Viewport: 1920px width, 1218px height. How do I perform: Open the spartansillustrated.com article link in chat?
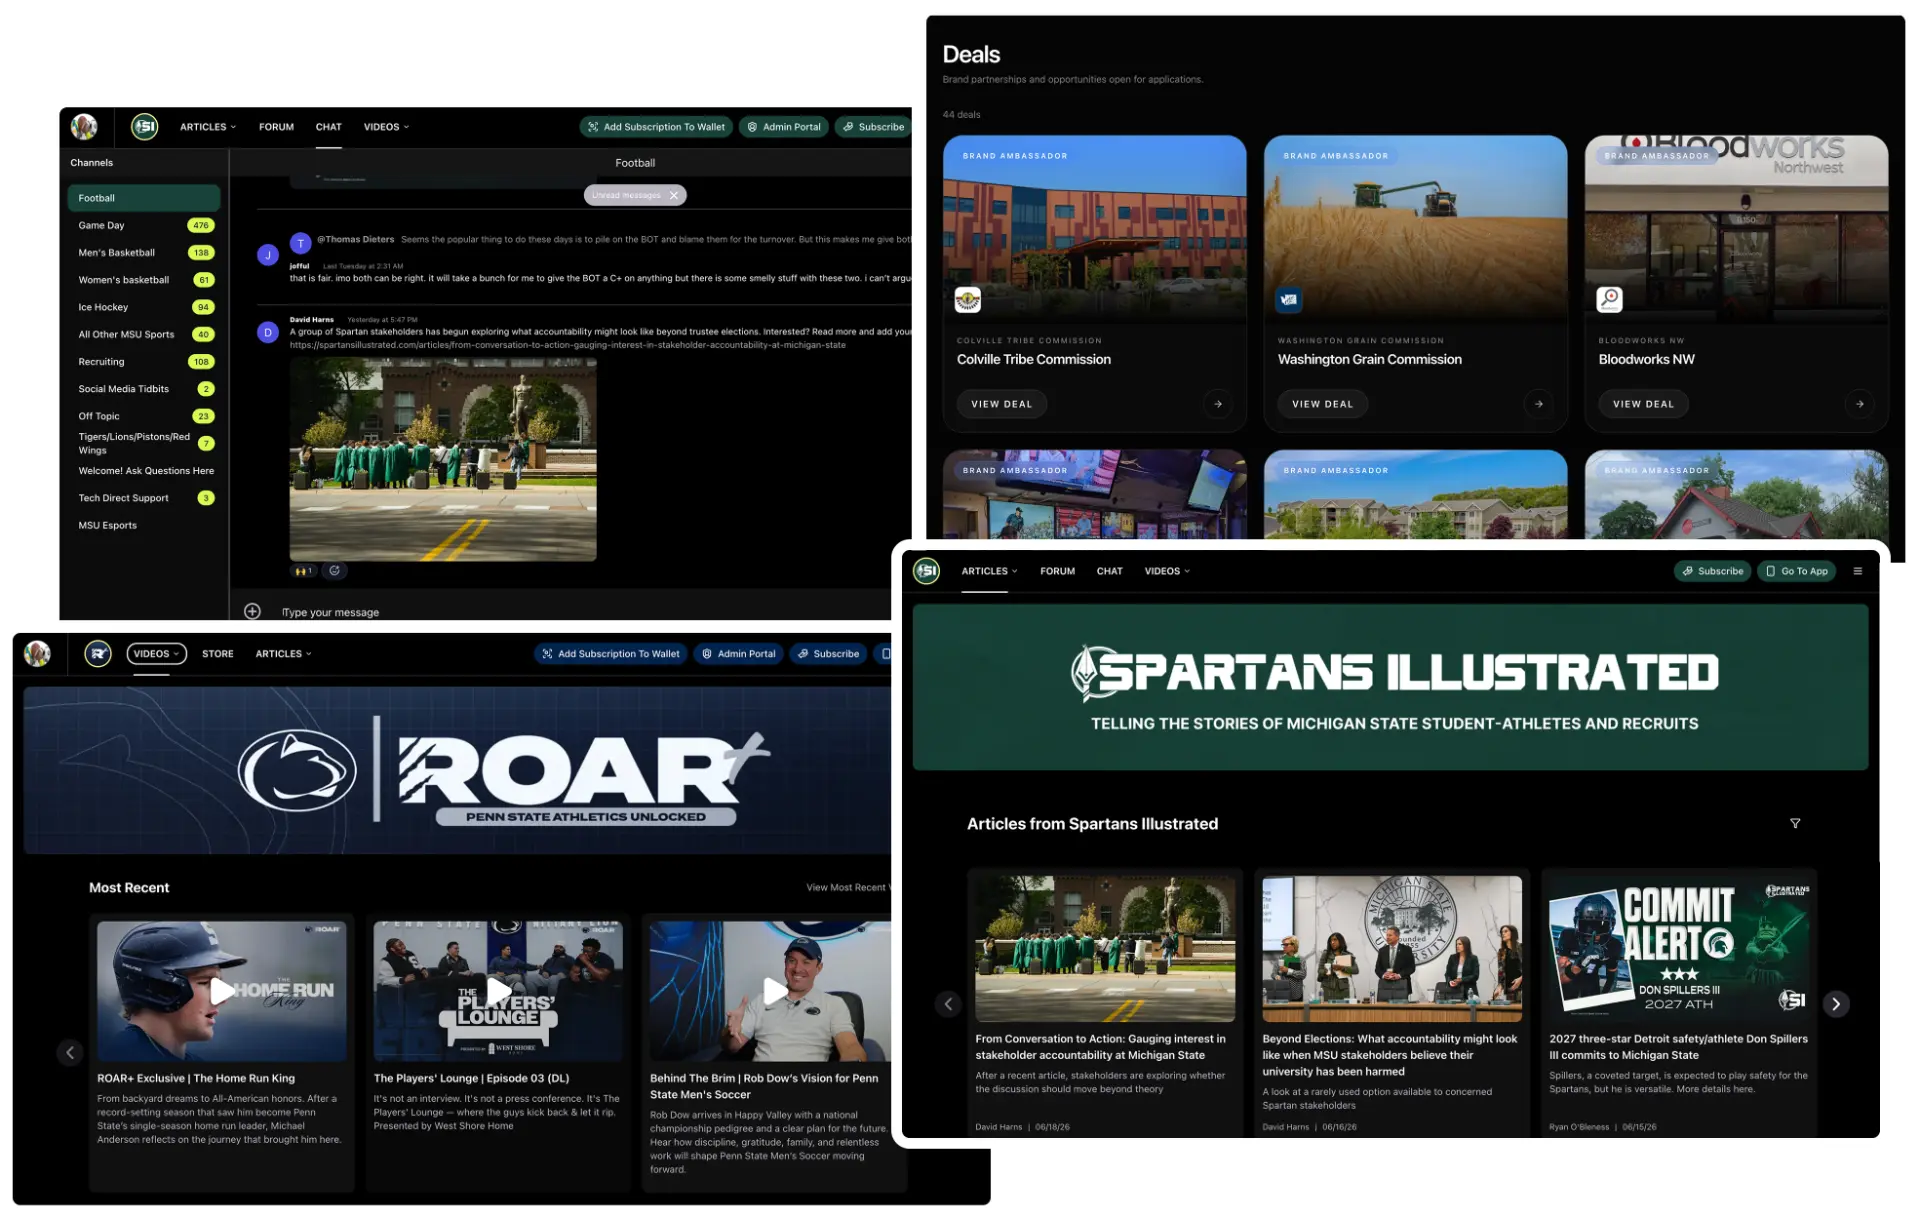point(568,345)
